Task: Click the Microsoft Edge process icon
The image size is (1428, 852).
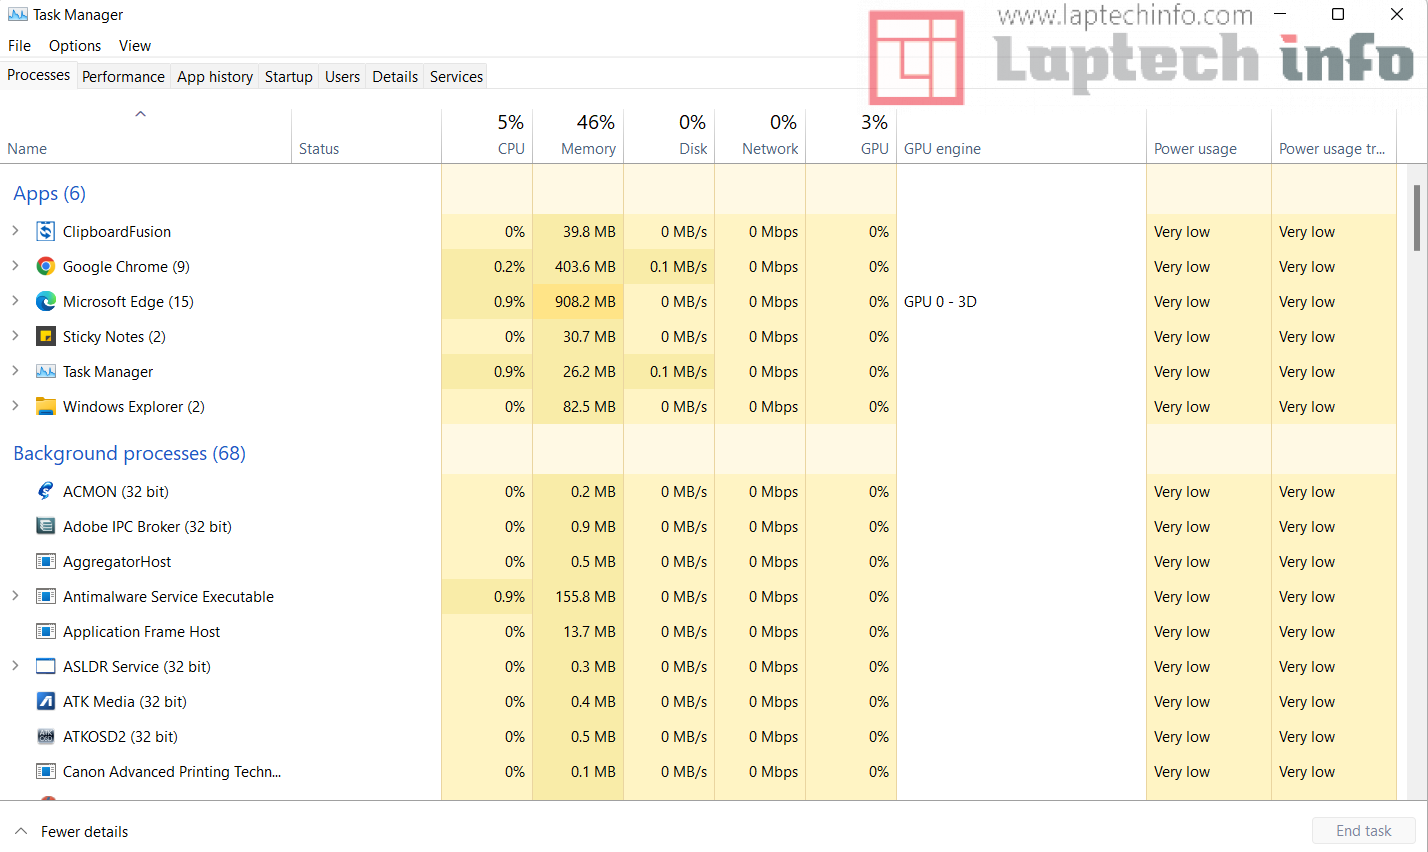Action: coord(46,302)
